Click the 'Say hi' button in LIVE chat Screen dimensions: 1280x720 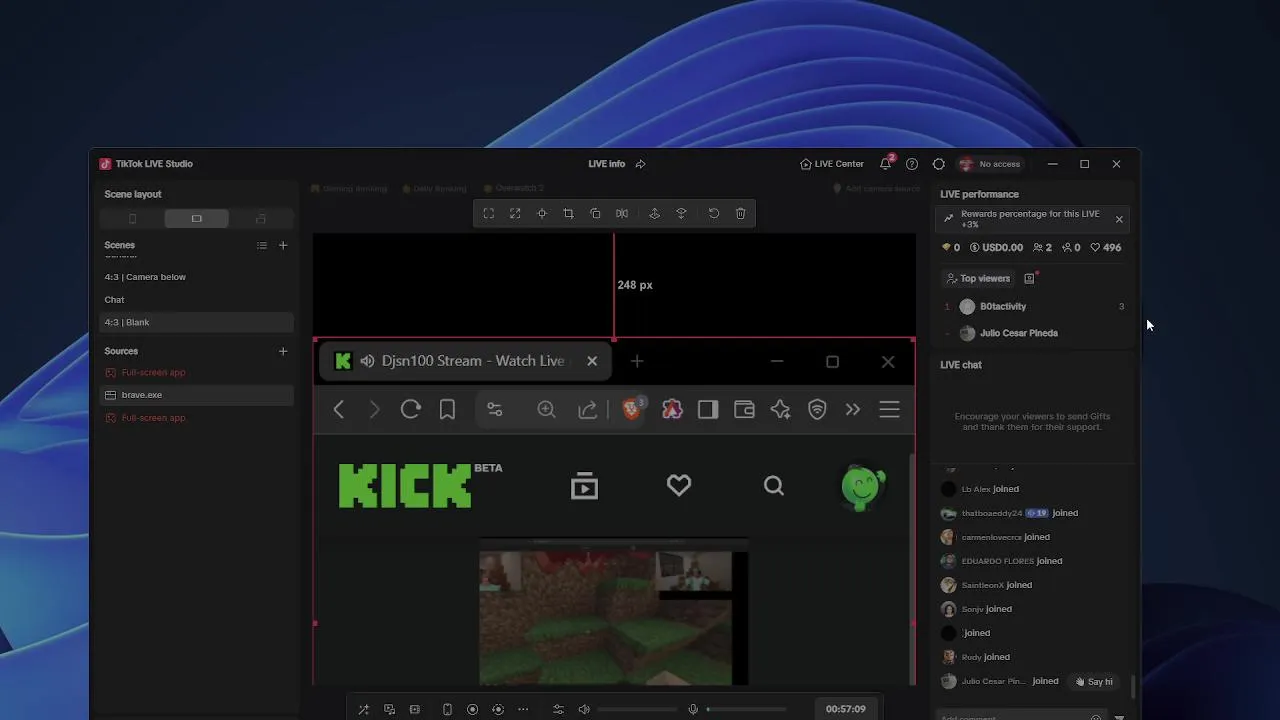pos(1093,682)
